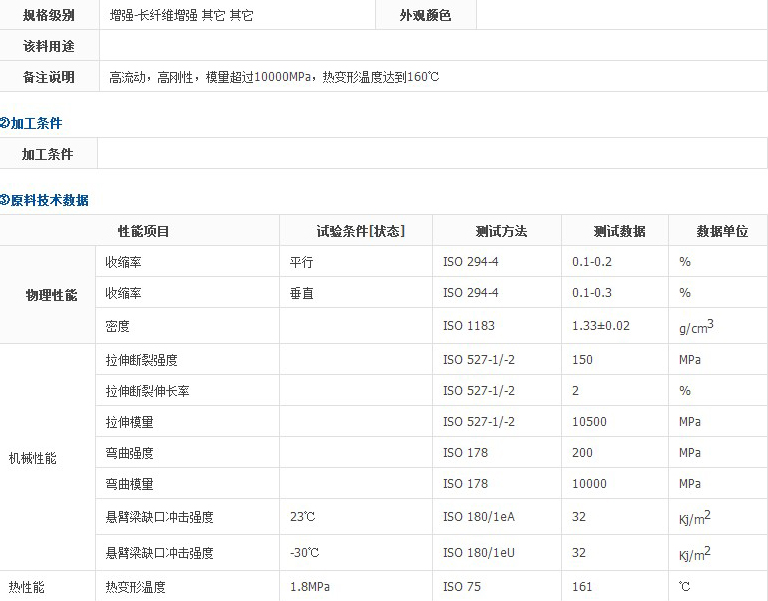768x601 pixels.
Task: Click the 备注说明 row label
Action: coord(49,77)
